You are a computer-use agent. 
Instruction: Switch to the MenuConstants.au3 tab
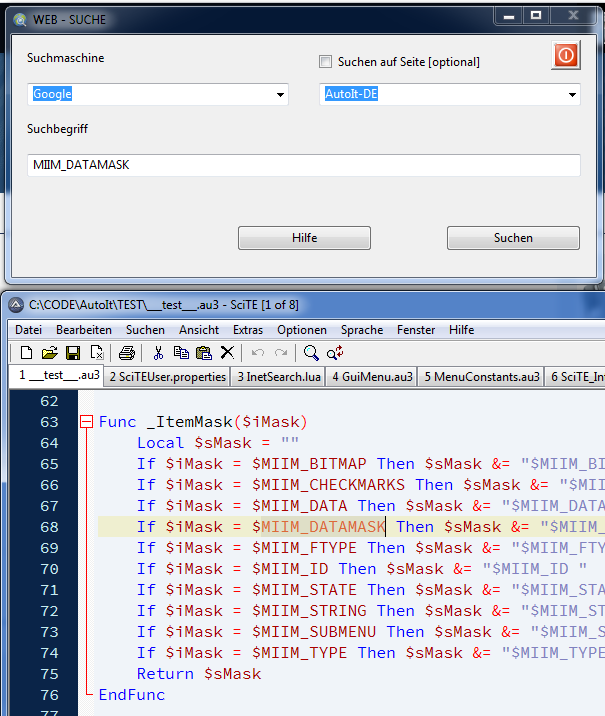(x=481, y=377)
